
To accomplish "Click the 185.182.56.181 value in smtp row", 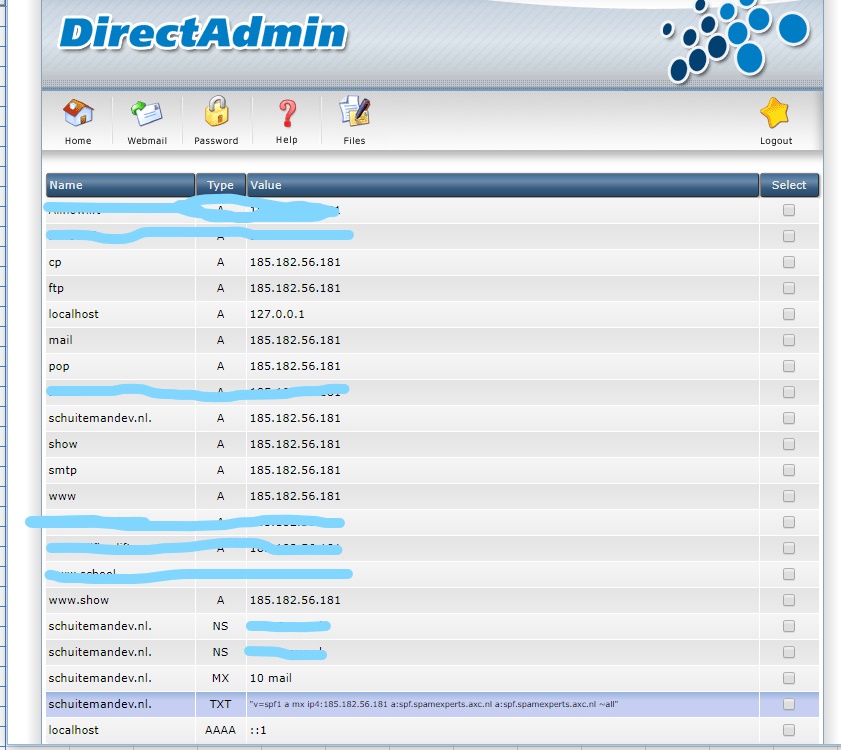I will [x=295, y=470].
